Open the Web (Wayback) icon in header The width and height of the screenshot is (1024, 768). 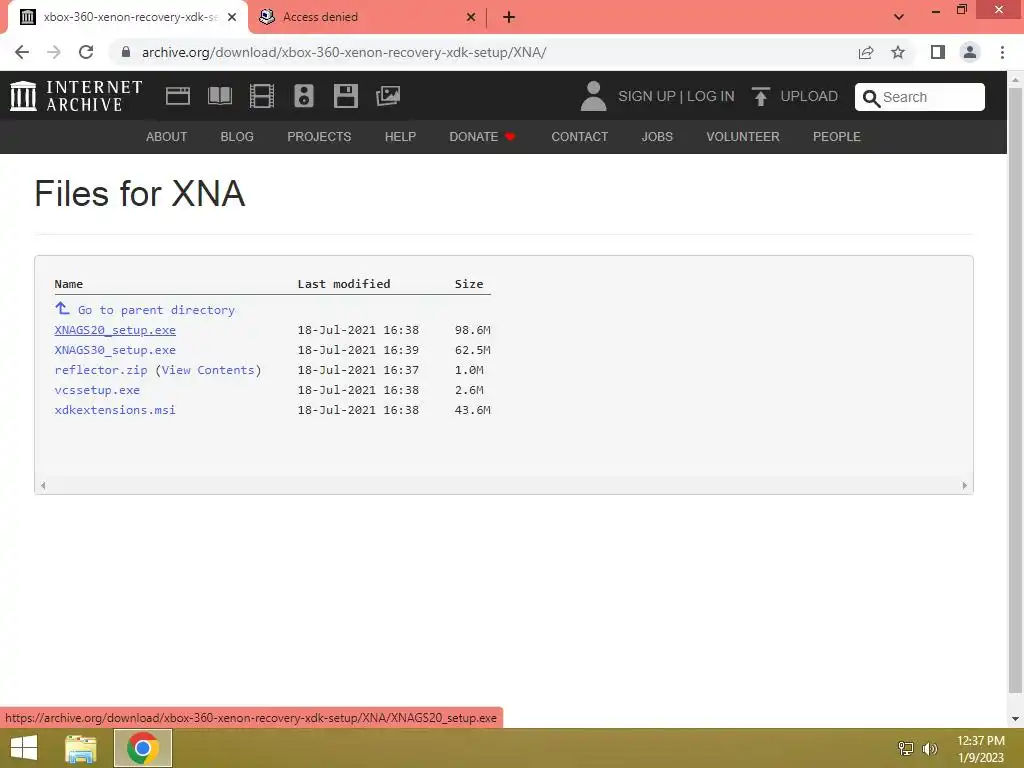178,96
